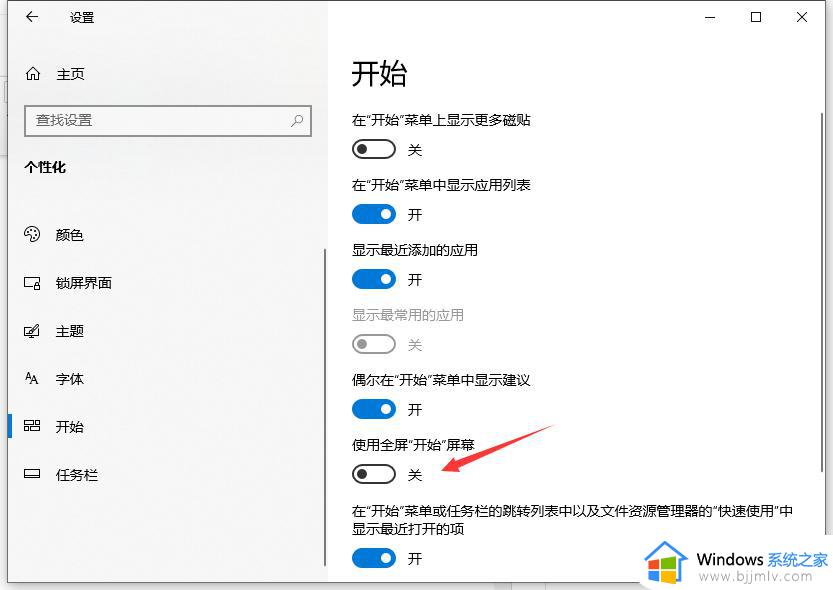Go back with the arrow icon

point(32,17)
